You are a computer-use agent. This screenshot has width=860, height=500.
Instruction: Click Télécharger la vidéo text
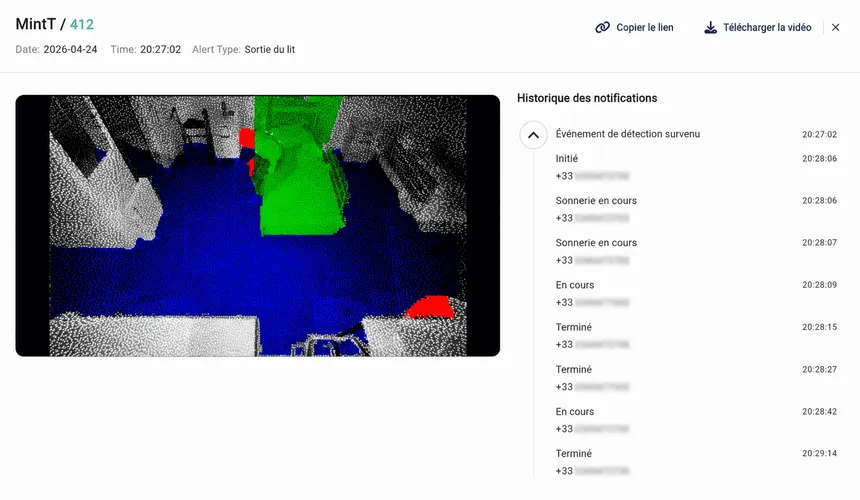[767, 27]
